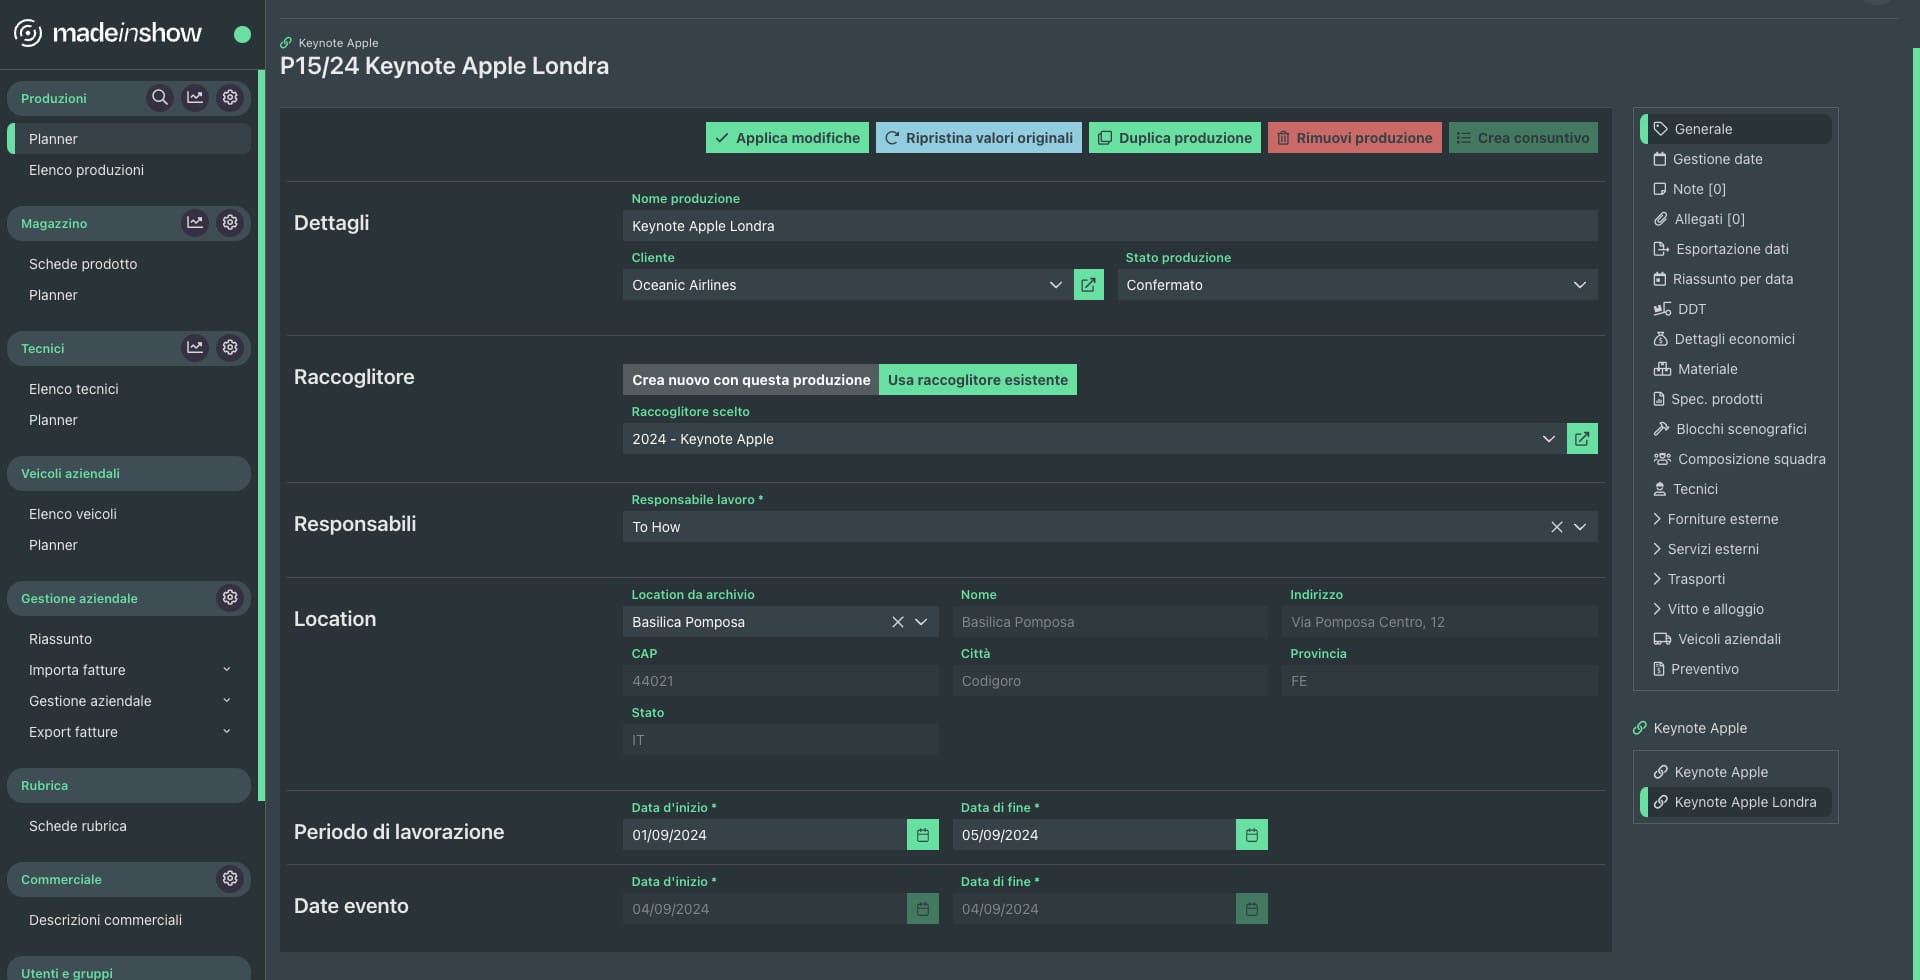The image size is (1920, 980).
Task: Open the Blocchi scenografici tab
Action: pos(1736,429)
